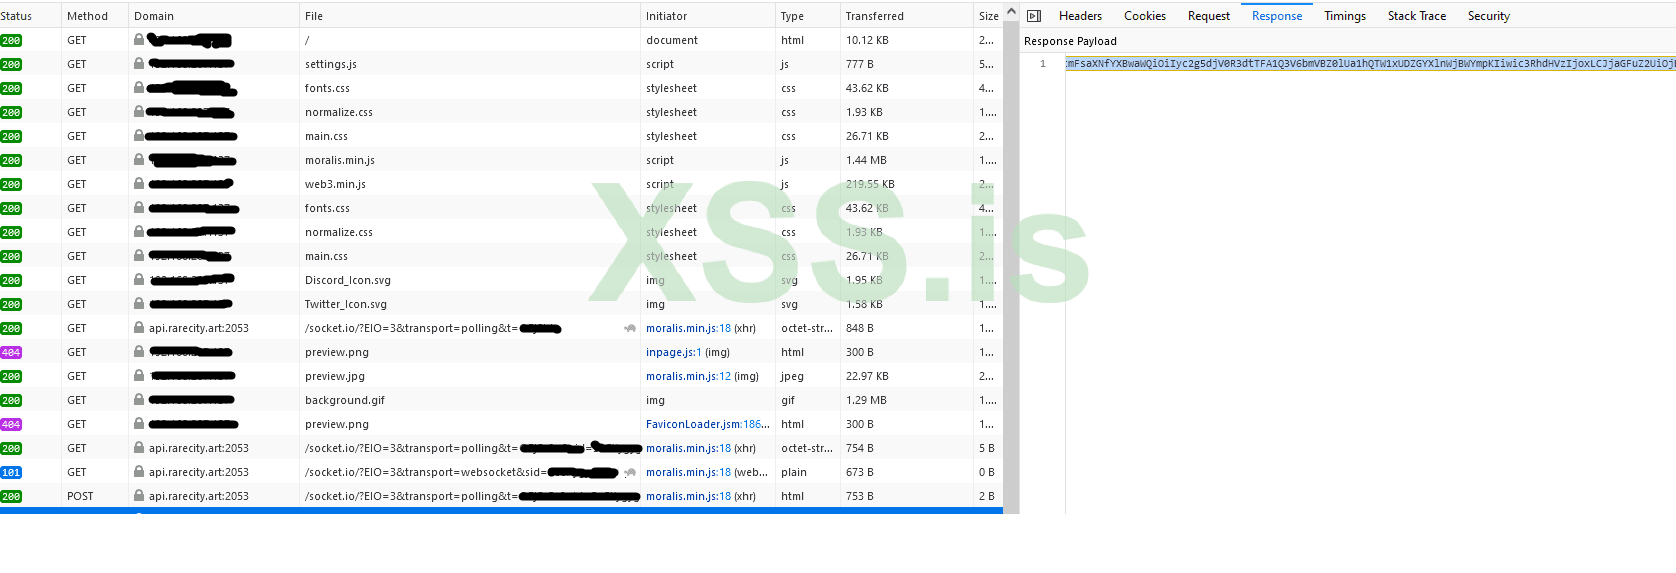Open the inpage.js:1 initiator link
The image size is (1676, 573).
point(673,352)
